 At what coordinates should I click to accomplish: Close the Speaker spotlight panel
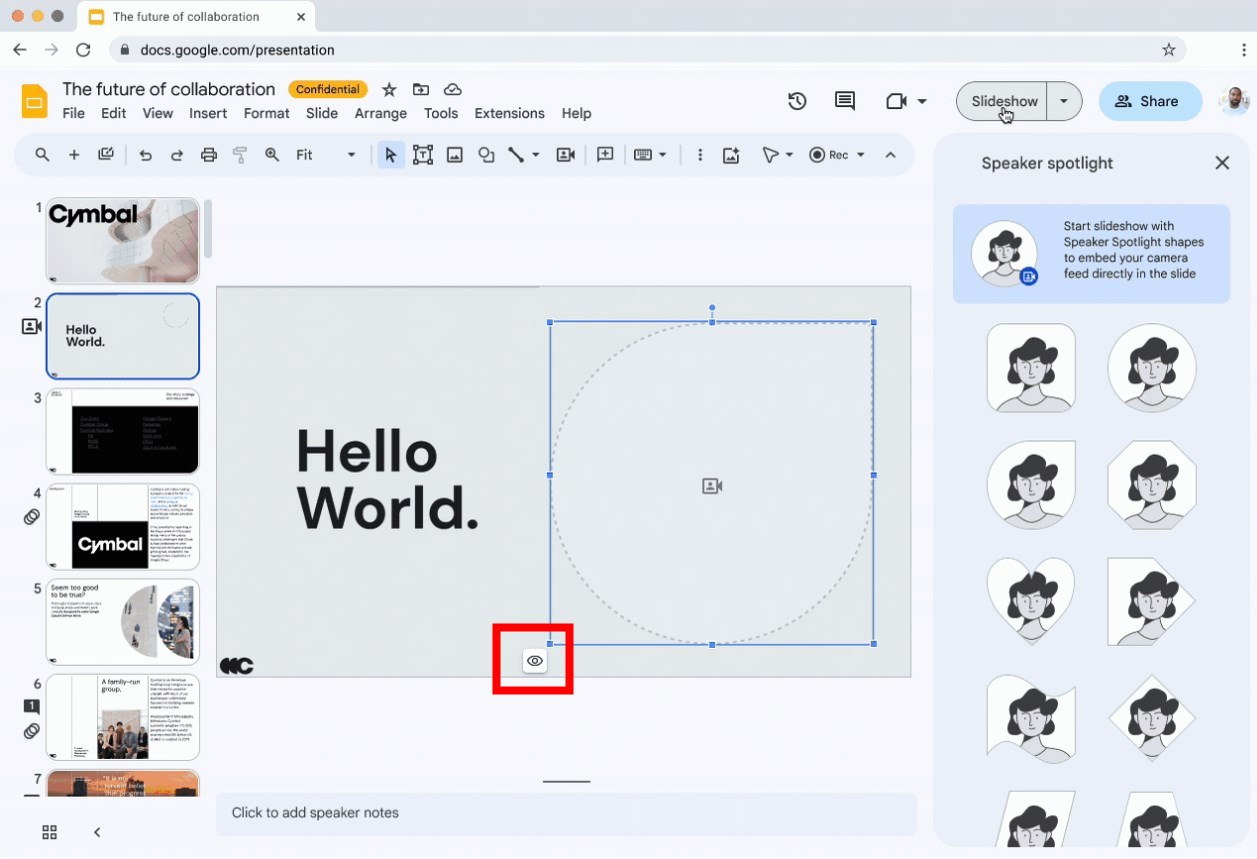[1222, 163]
